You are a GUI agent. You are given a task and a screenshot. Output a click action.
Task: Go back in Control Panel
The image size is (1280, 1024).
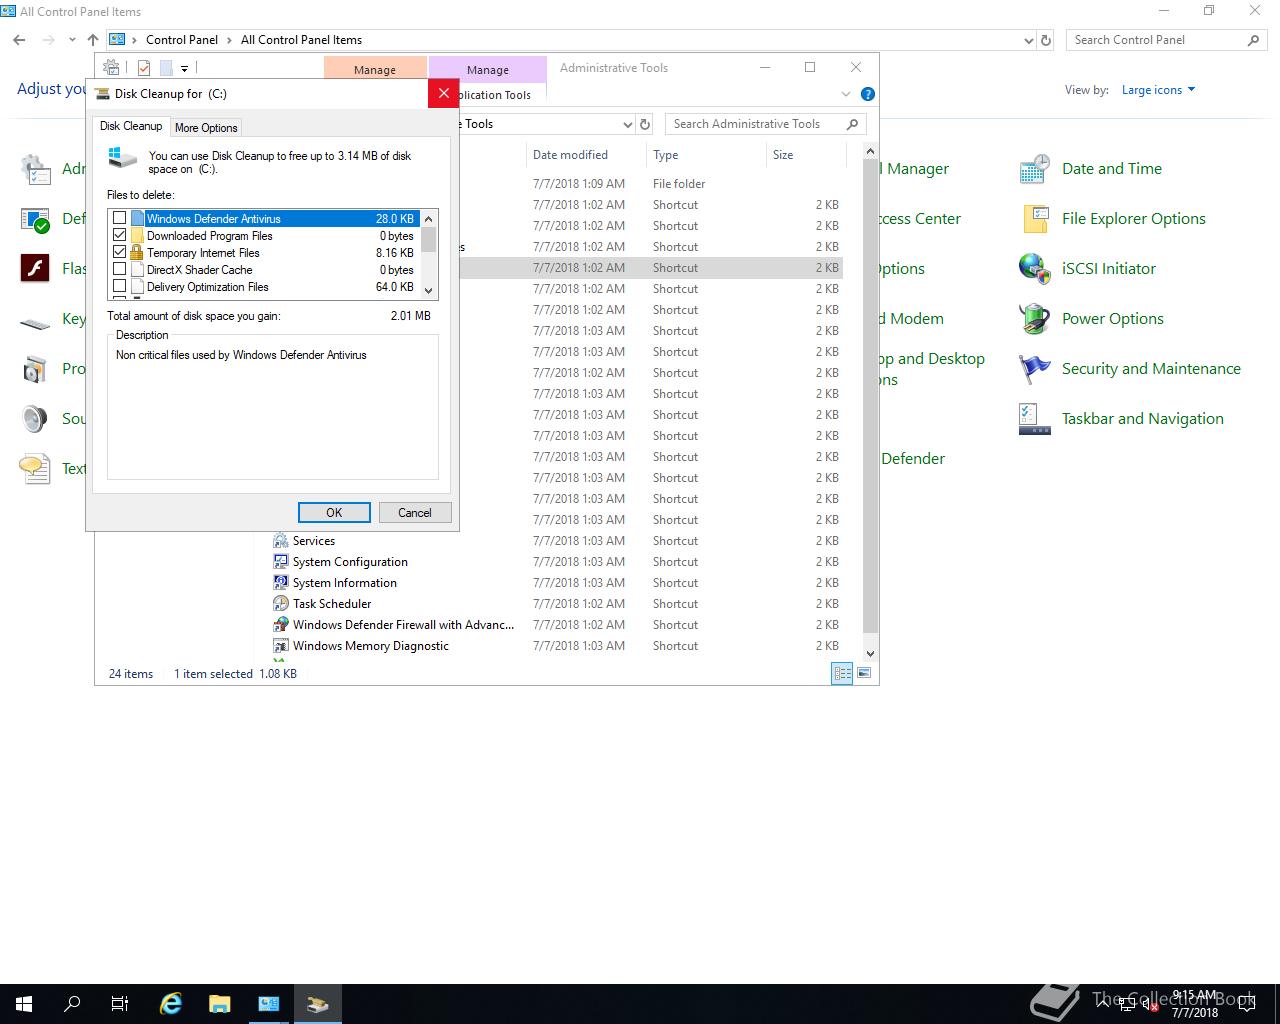20,40
